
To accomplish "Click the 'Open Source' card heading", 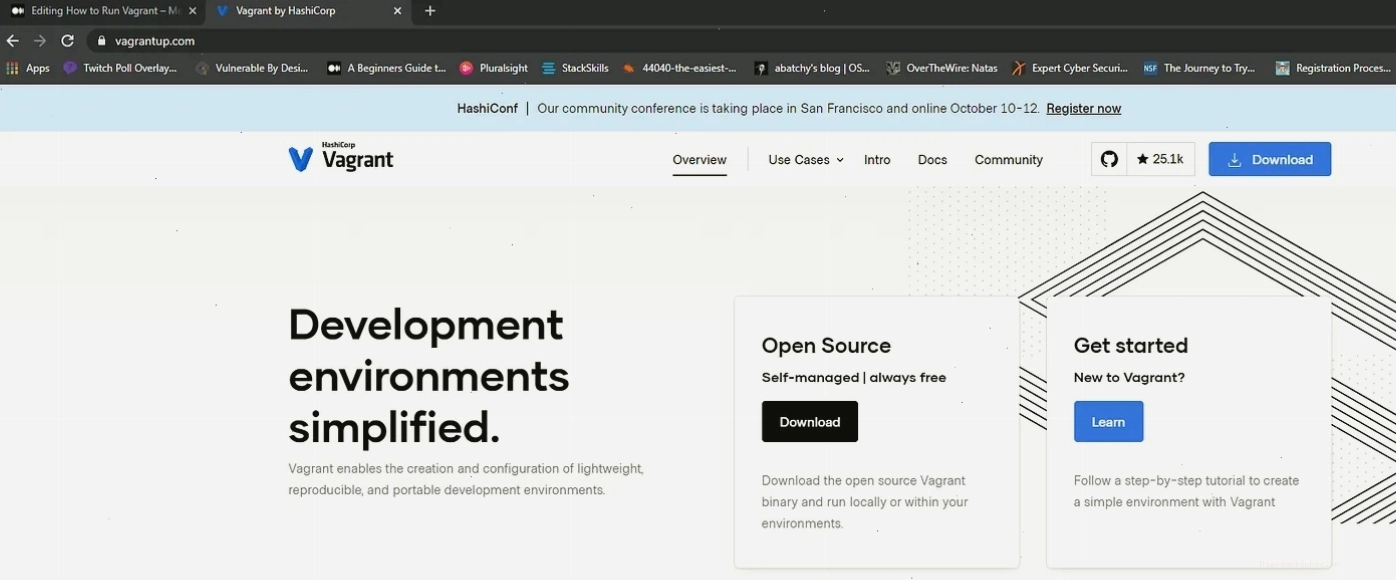I will coord(826,346).
